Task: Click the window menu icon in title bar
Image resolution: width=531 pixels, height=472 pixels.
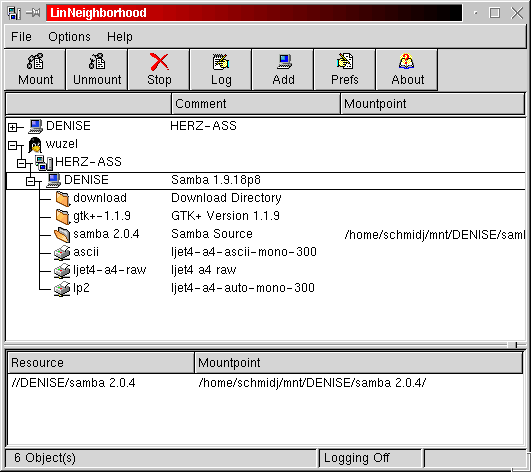Action: tap(14, 13)
